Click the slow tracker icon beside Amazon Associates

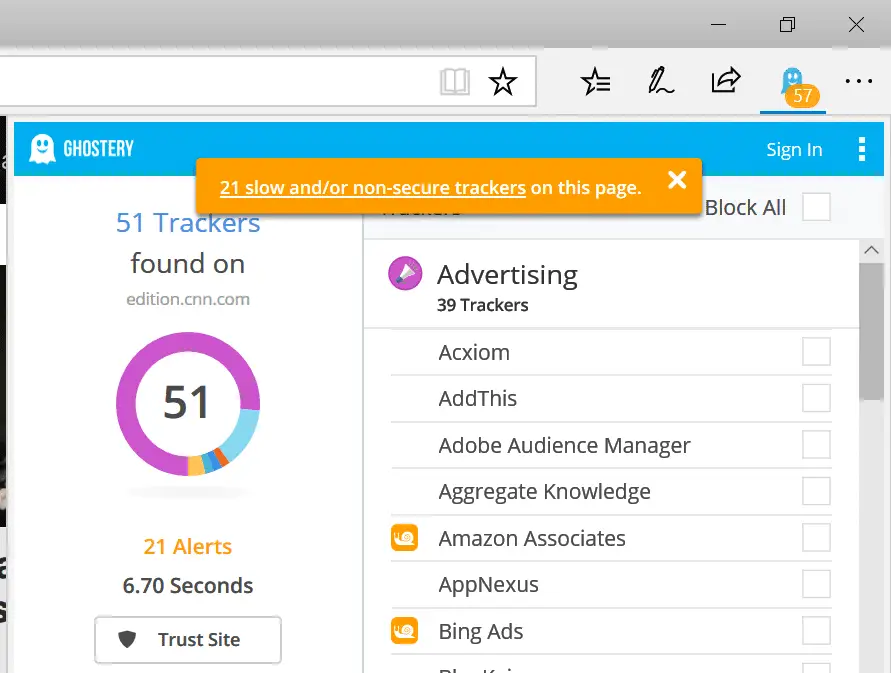point(405,538)
